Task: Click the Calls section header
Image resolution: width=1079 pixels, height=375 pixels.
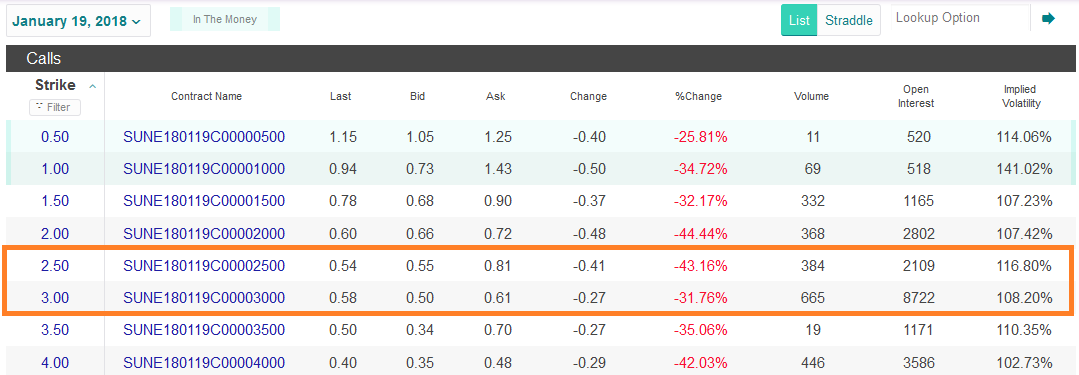Action: 541,58
